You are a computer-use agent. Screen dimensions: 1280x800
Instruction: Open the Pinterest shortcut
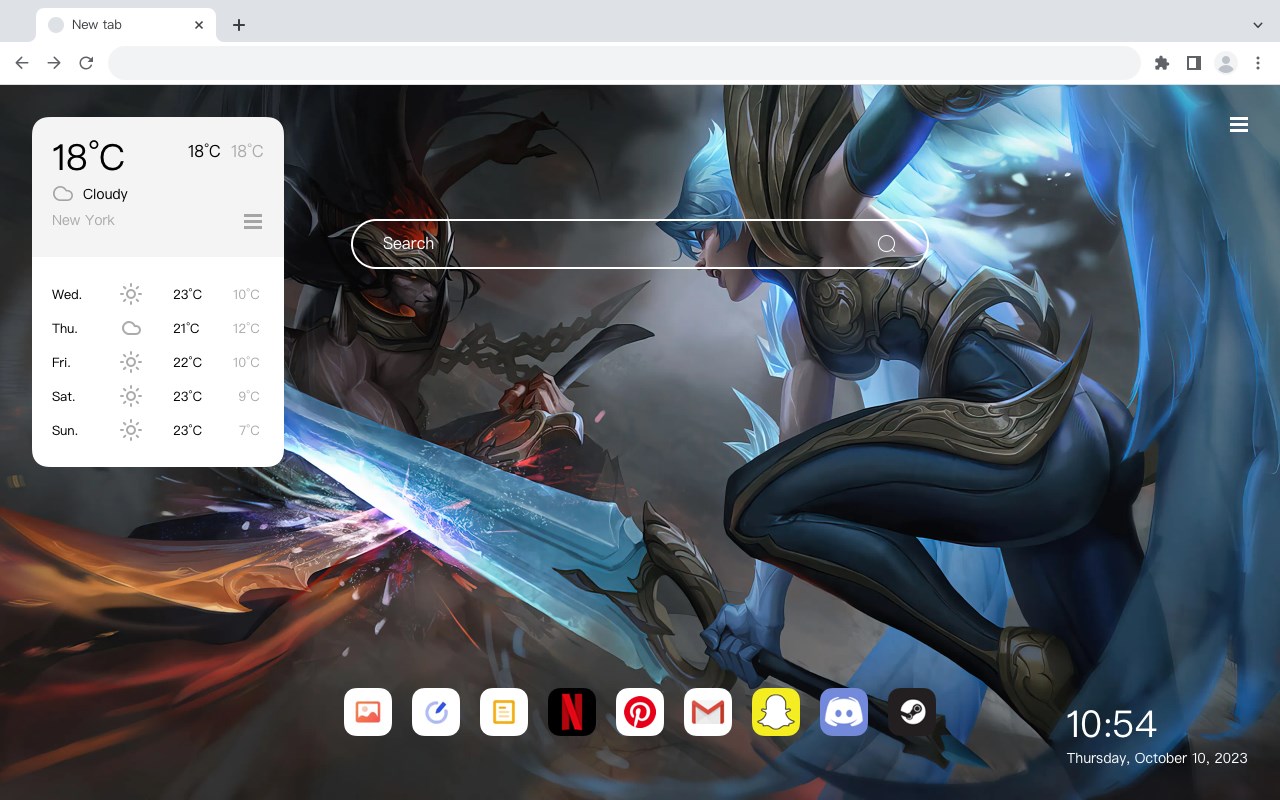(640, 712)
